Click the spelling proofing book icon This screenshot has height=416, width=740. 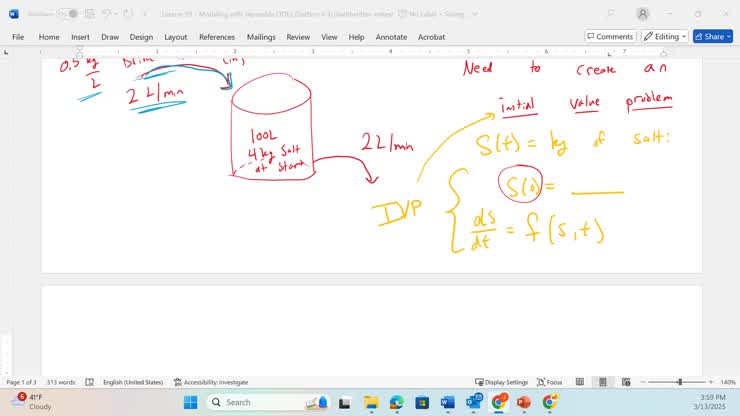(89, 382)
